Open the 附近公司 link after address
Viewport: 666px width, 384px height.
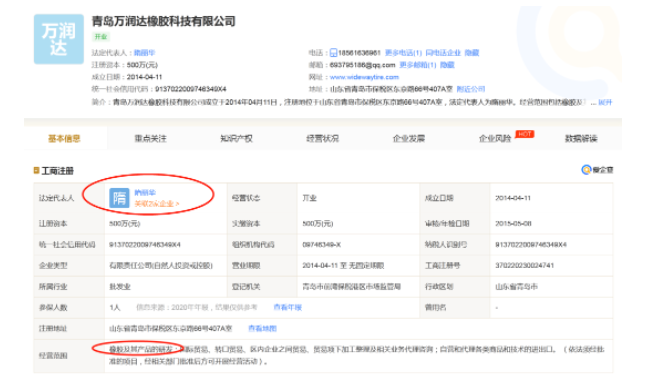point(471,89)
